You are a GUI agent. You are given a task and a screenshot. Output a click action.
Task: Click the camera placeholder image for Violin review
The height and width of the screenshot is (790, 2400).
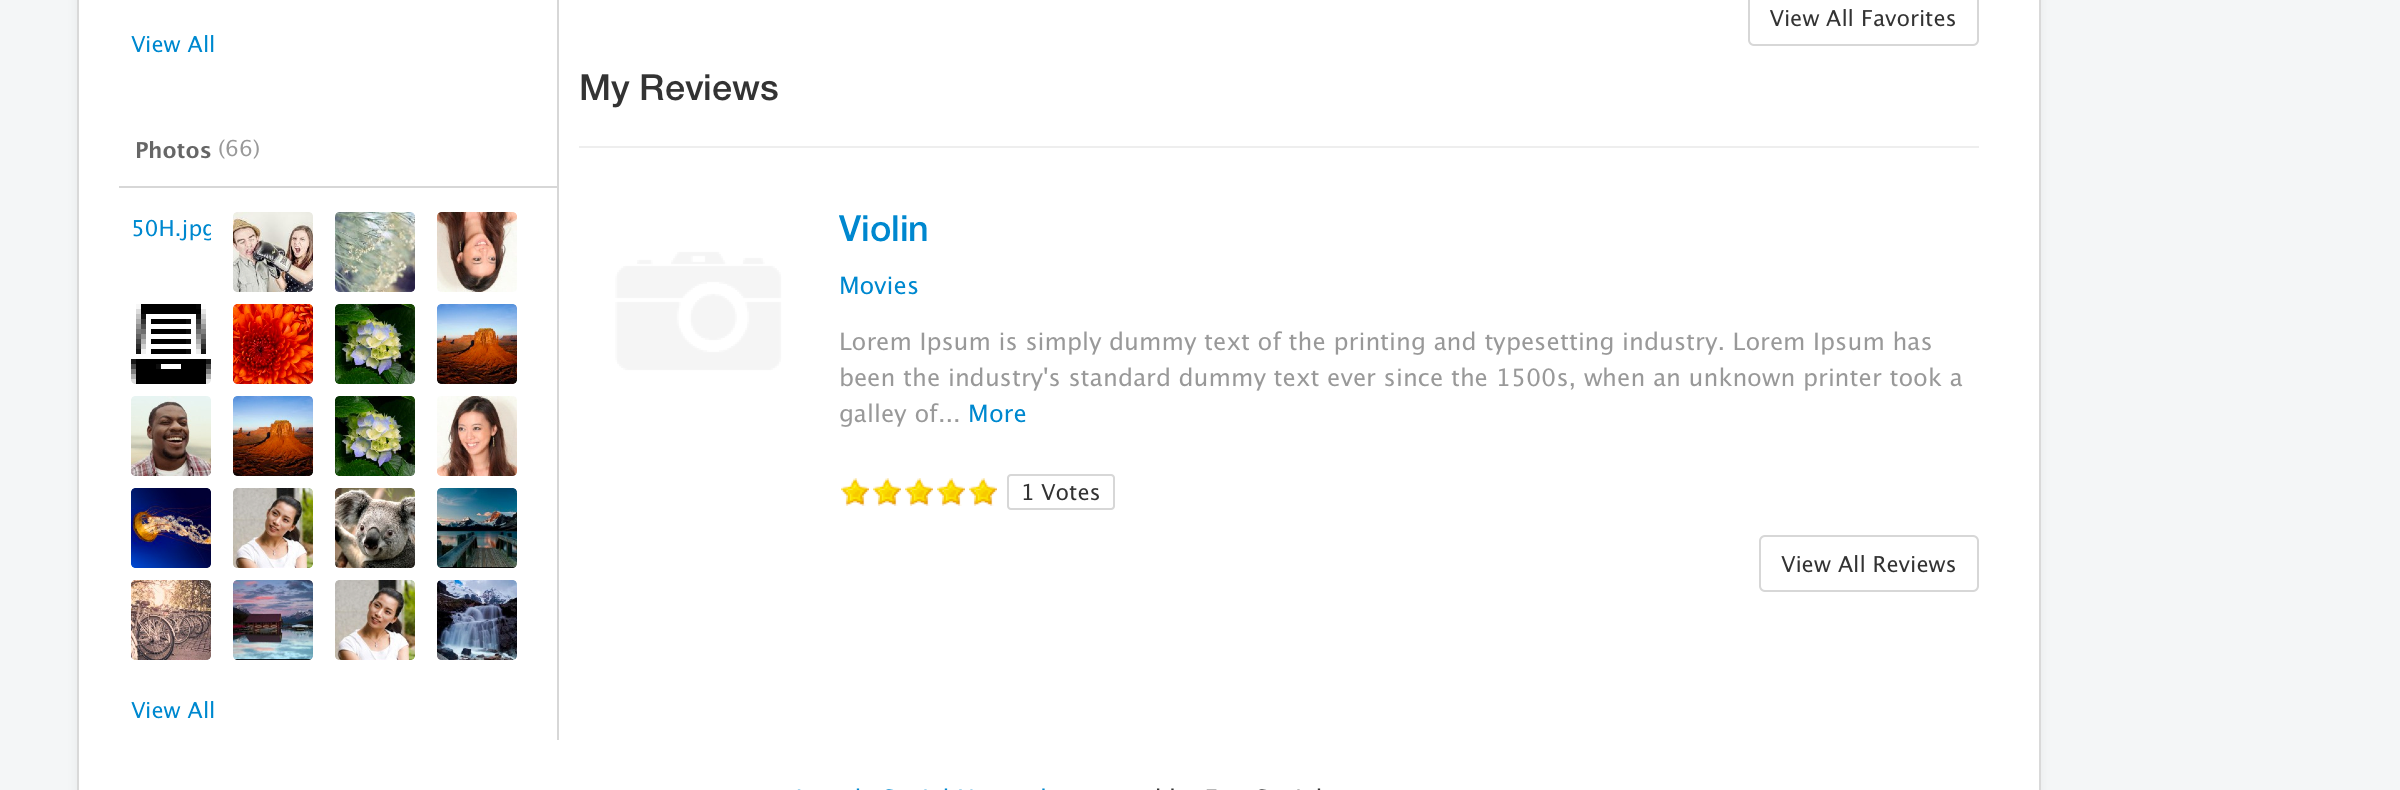click(698, 311)
